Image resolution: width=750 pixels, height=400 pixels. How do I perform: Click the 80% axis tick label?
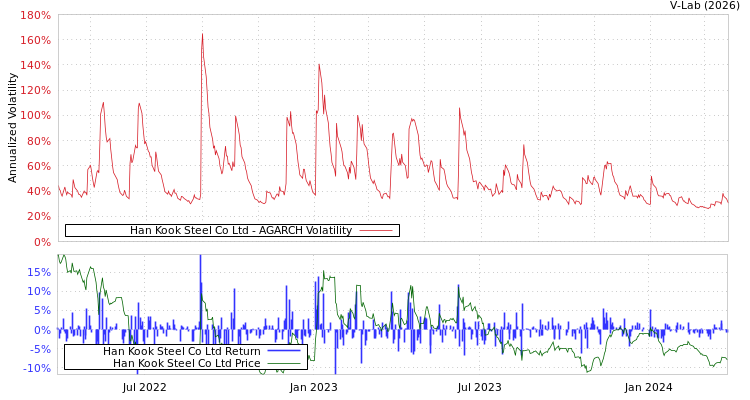pyautogui.click(x=38, y=141)
